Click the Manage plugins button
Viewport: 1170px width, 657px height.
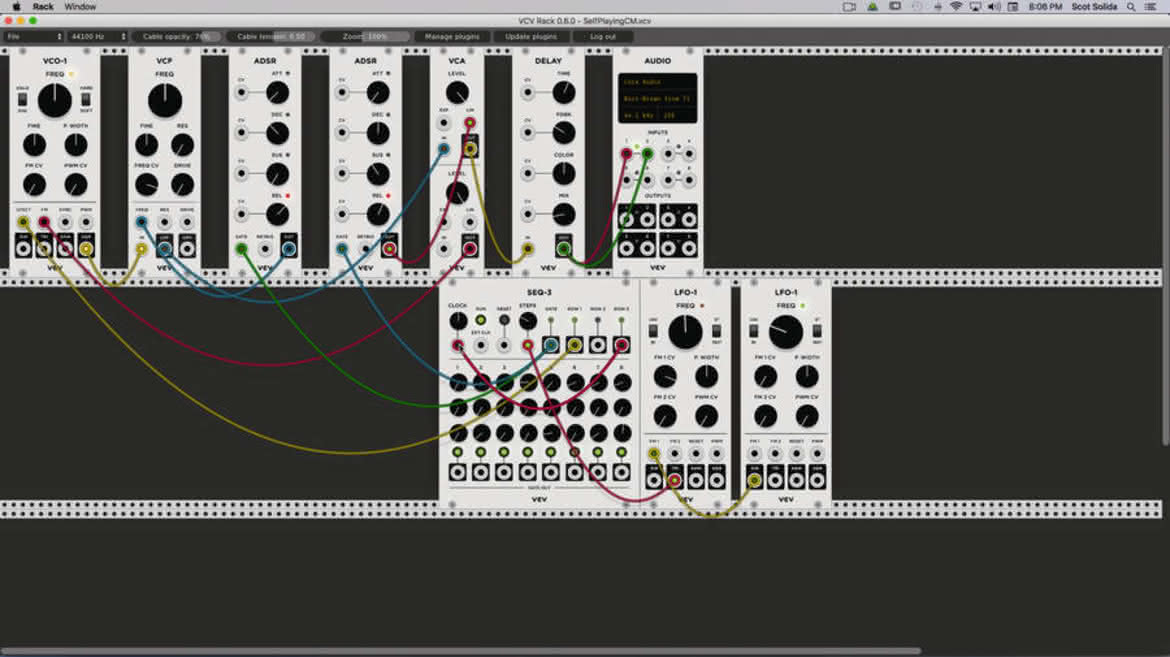tap(452, 36)
